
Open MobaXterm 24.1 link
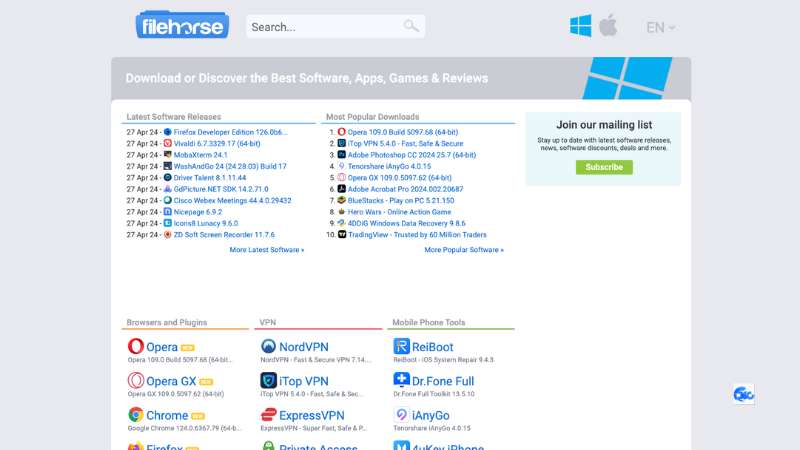[x=201, y=155]
